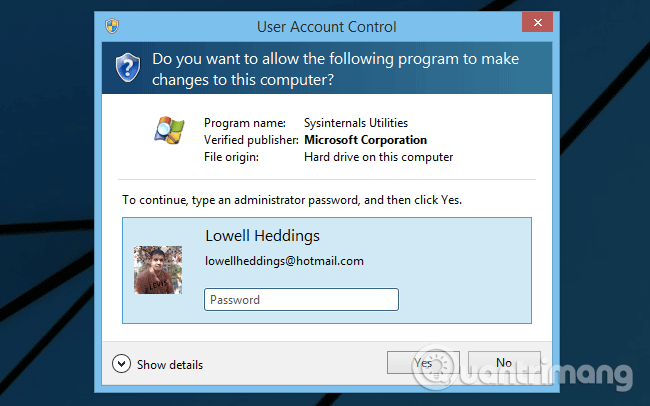
Task: Click the Show details label
Action: tap(170, 365)
